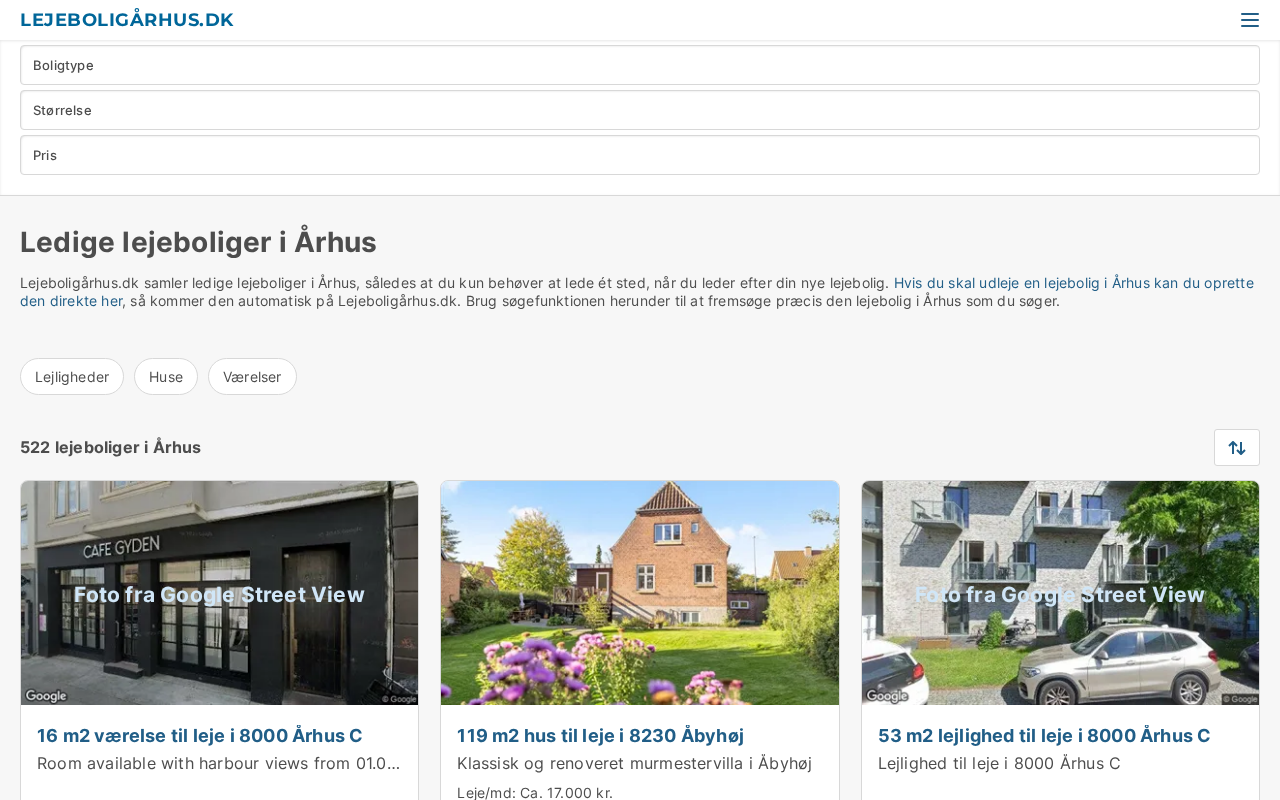Expand the Størrelse dropdown
The height and width of the screenshot is (800, 1280).
coord(640,110)
